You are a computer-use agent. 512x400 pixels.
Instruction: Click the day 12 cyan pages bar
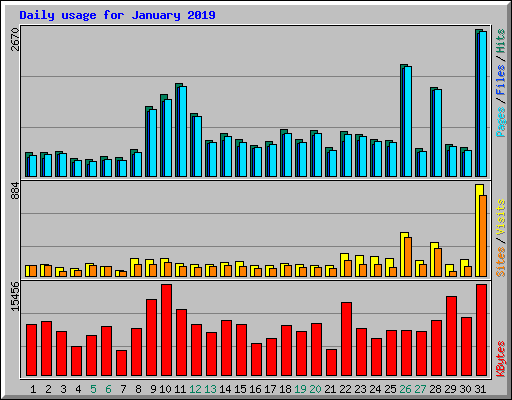point(198,146)
